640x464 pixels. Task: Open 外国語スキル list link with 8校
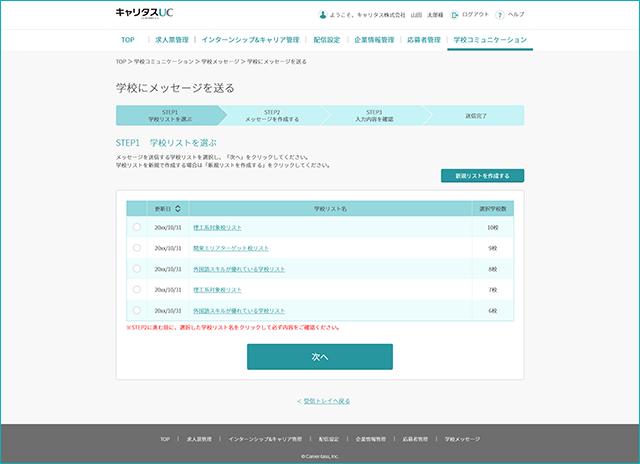click(239, 269)
